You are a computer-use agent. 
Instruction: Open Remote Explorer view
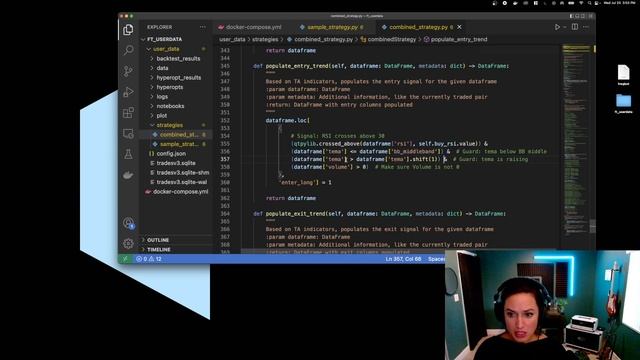128,133
